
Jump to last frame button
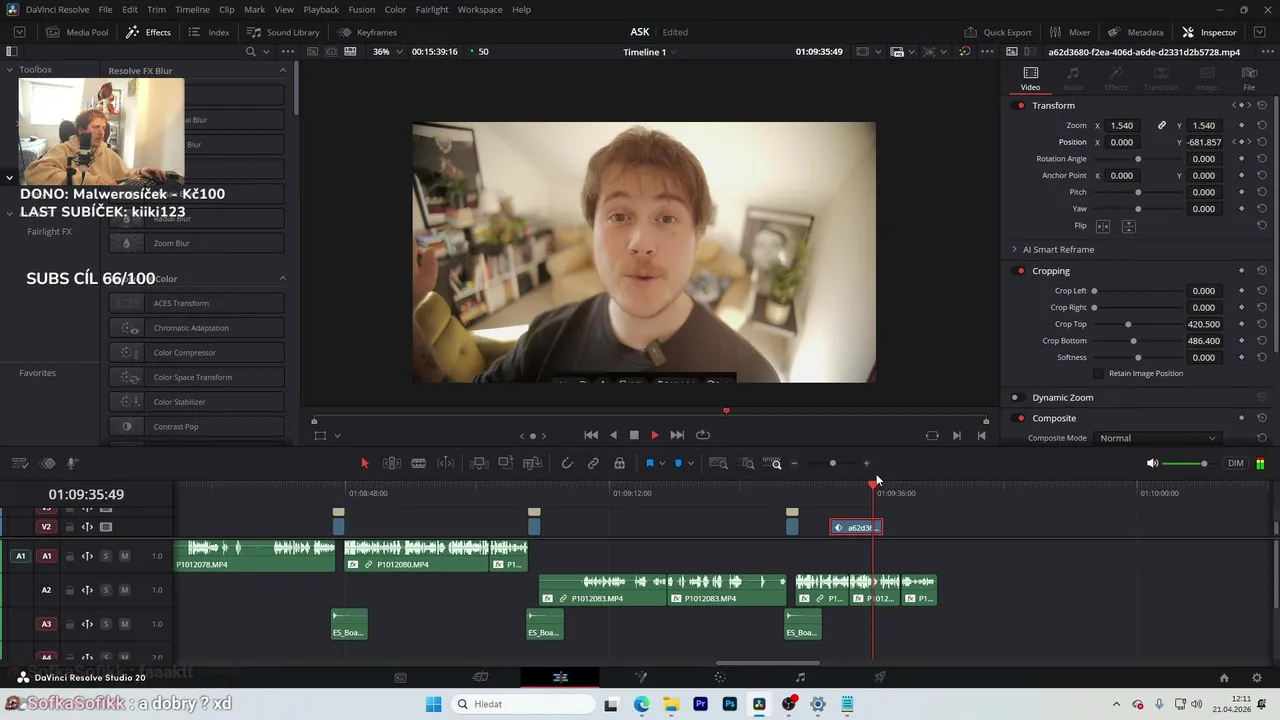click(x=677, y=435)
